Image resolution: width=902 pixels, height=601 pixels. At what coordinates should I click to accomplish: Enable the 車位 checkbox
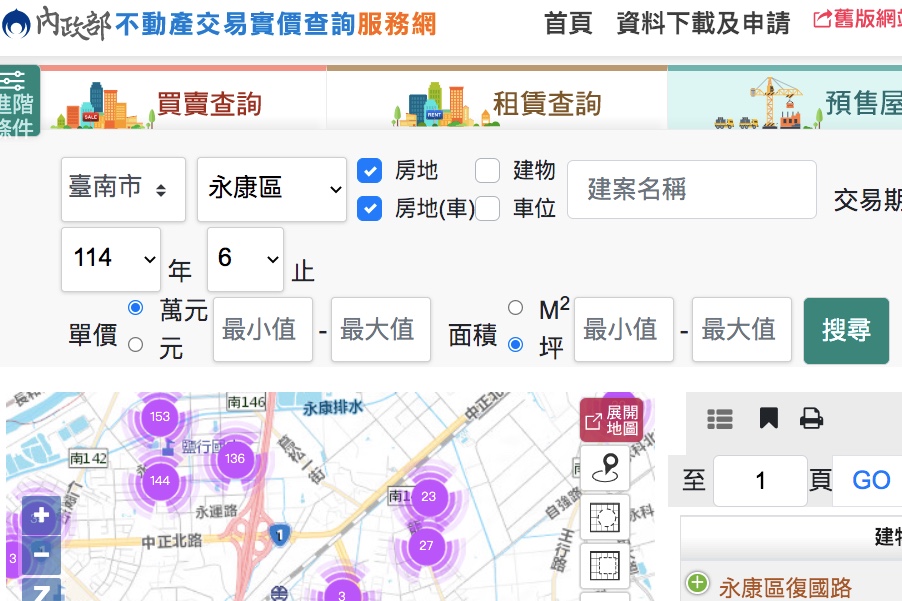(x=487, y=208)
